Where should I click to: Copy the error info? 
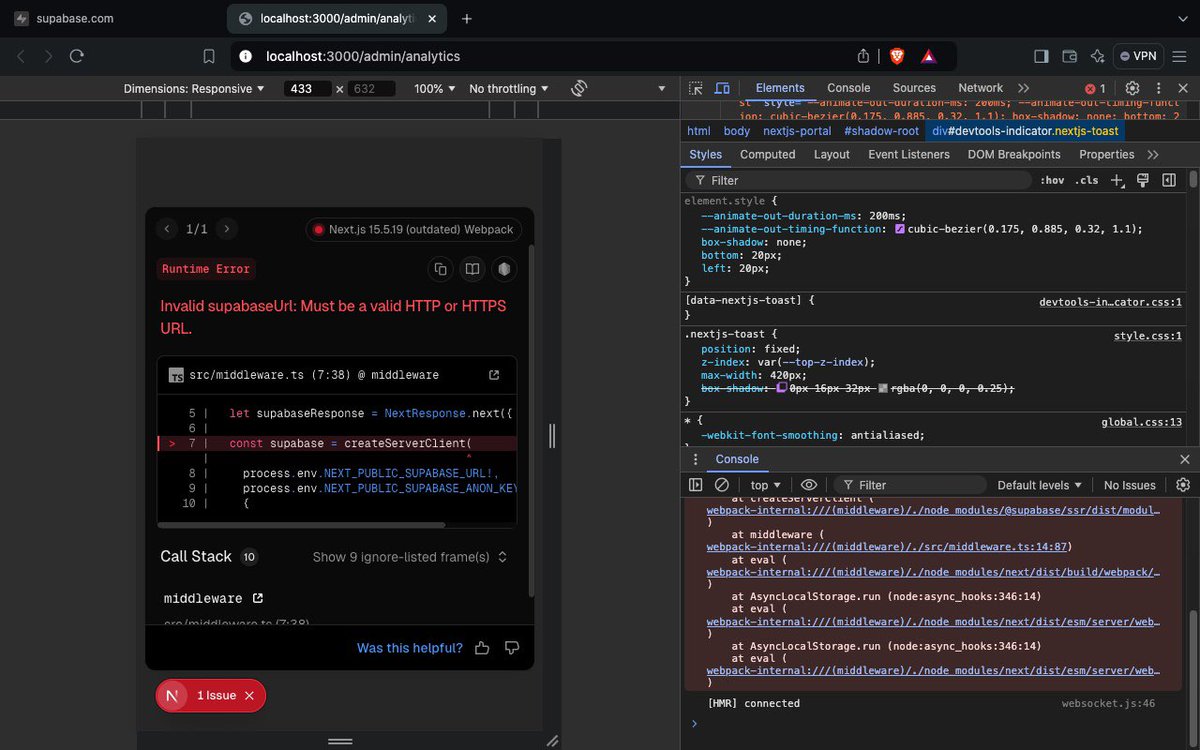pyautogui.click(x=440, y=269)
